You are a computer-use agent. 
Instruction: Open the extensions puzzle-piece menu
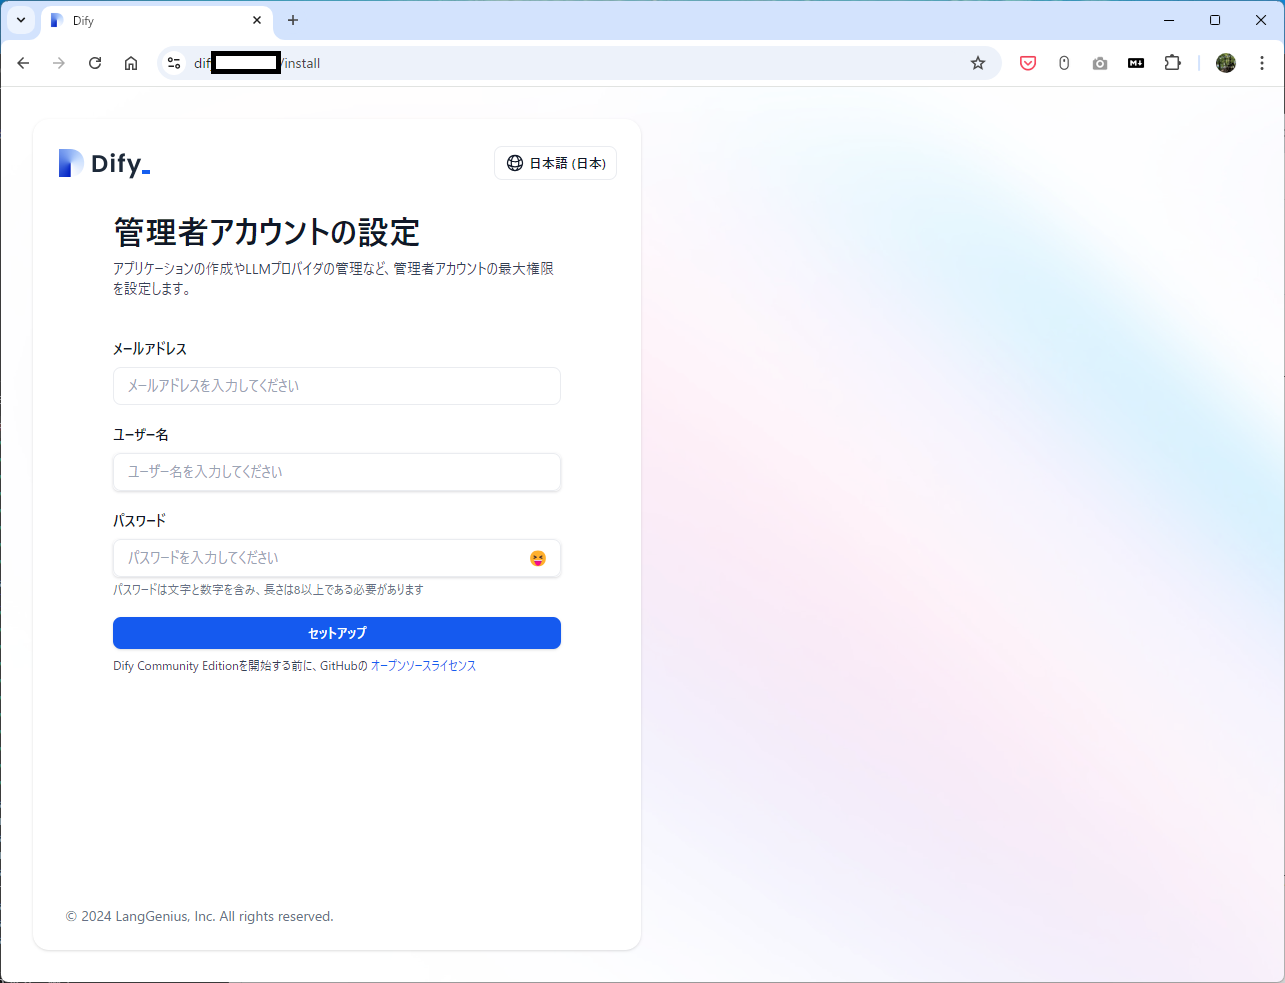point(1173,63)
